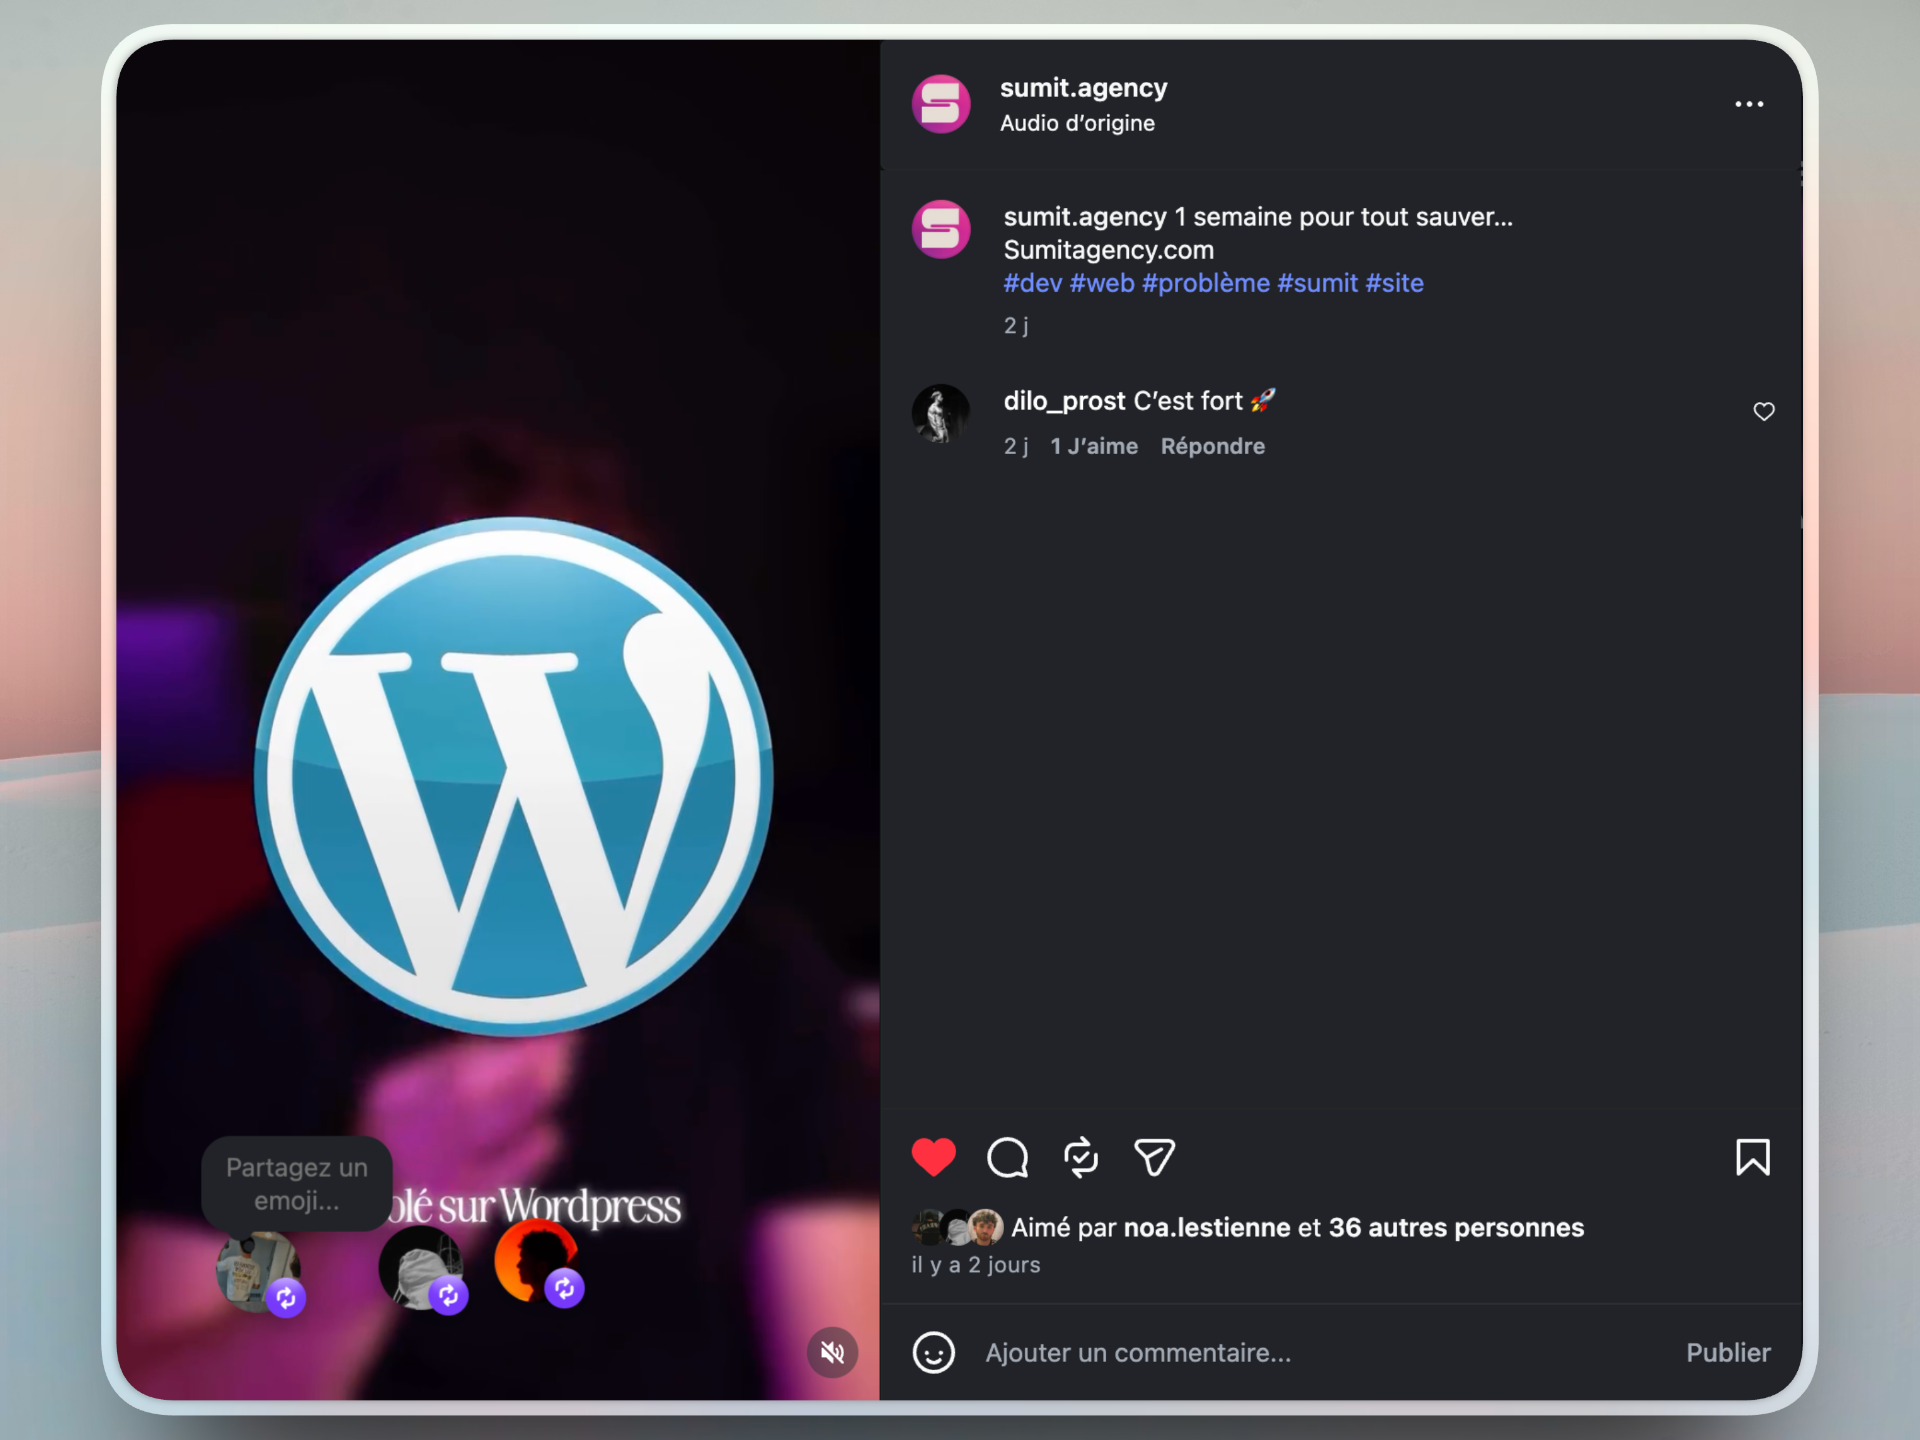Repost the reel using the repost icon
Screen dimensions: 1920x1440
tap(1081, 1158)
